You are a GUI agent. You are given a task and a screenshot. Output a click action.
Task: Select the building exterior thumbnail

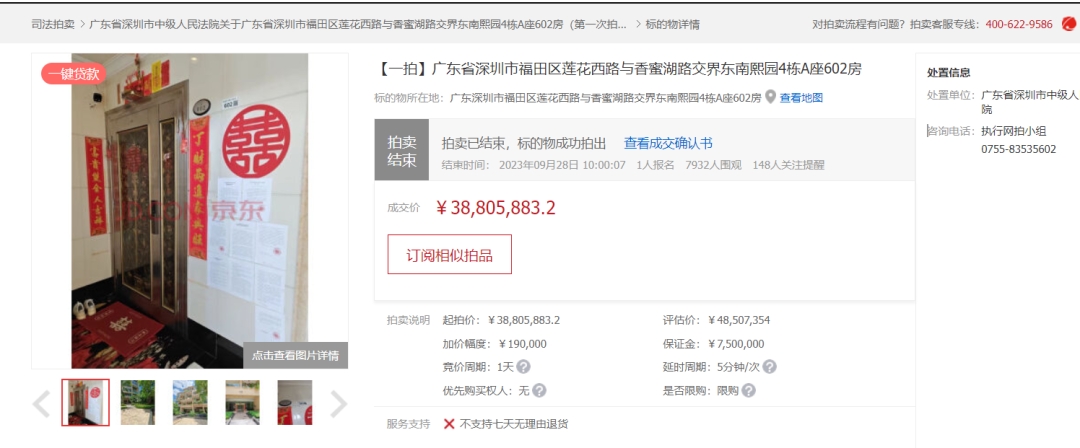click(x=190, y=403)
